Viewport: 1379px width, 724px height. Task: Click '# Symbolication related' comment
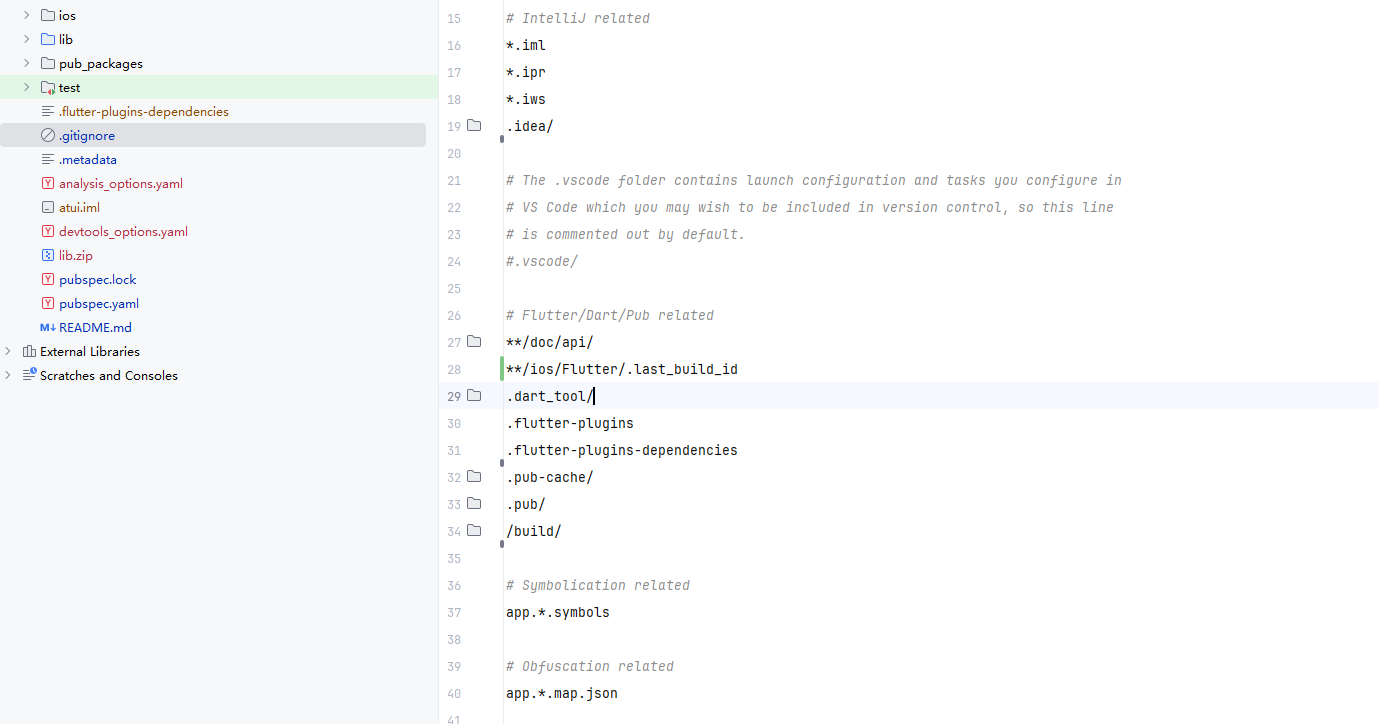[x=598, y=585]
